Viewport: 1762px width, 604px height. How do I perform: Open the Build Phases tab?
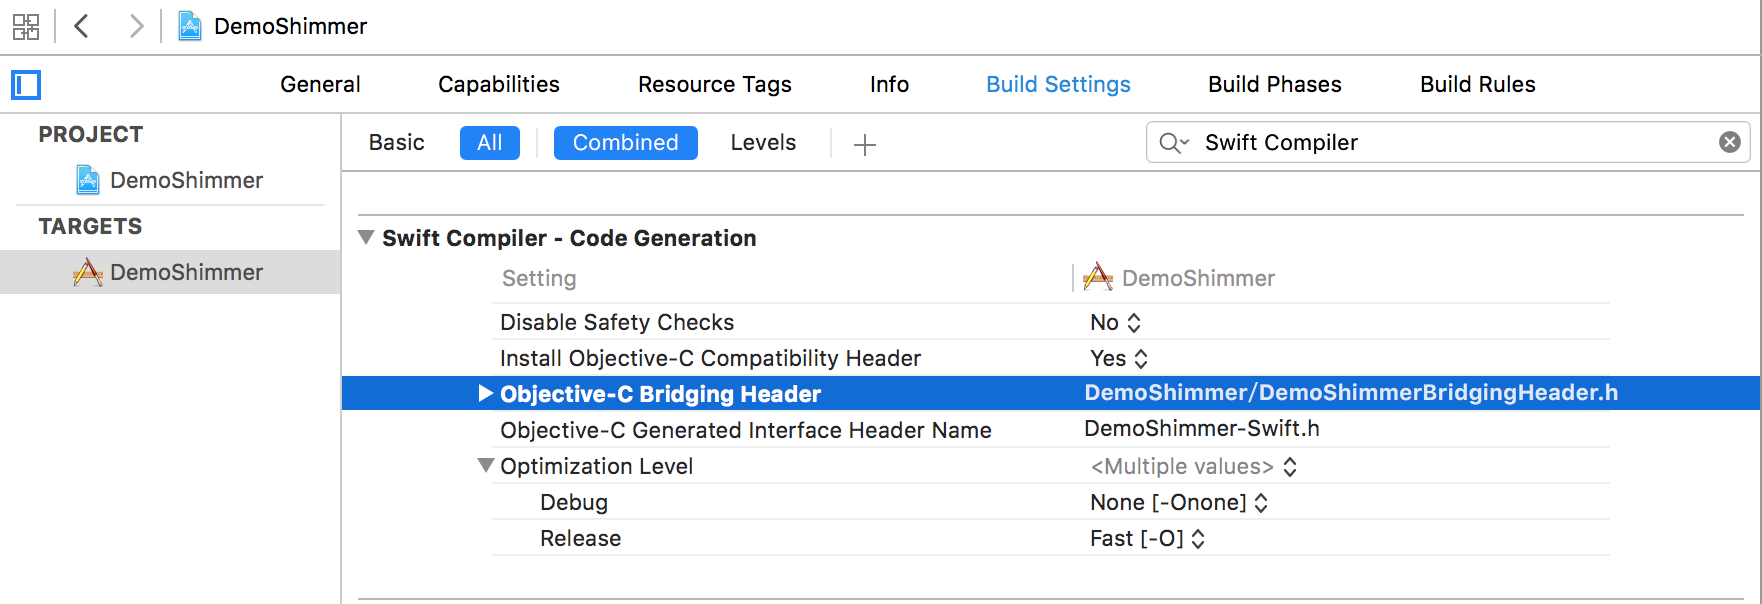point(1275,84)
